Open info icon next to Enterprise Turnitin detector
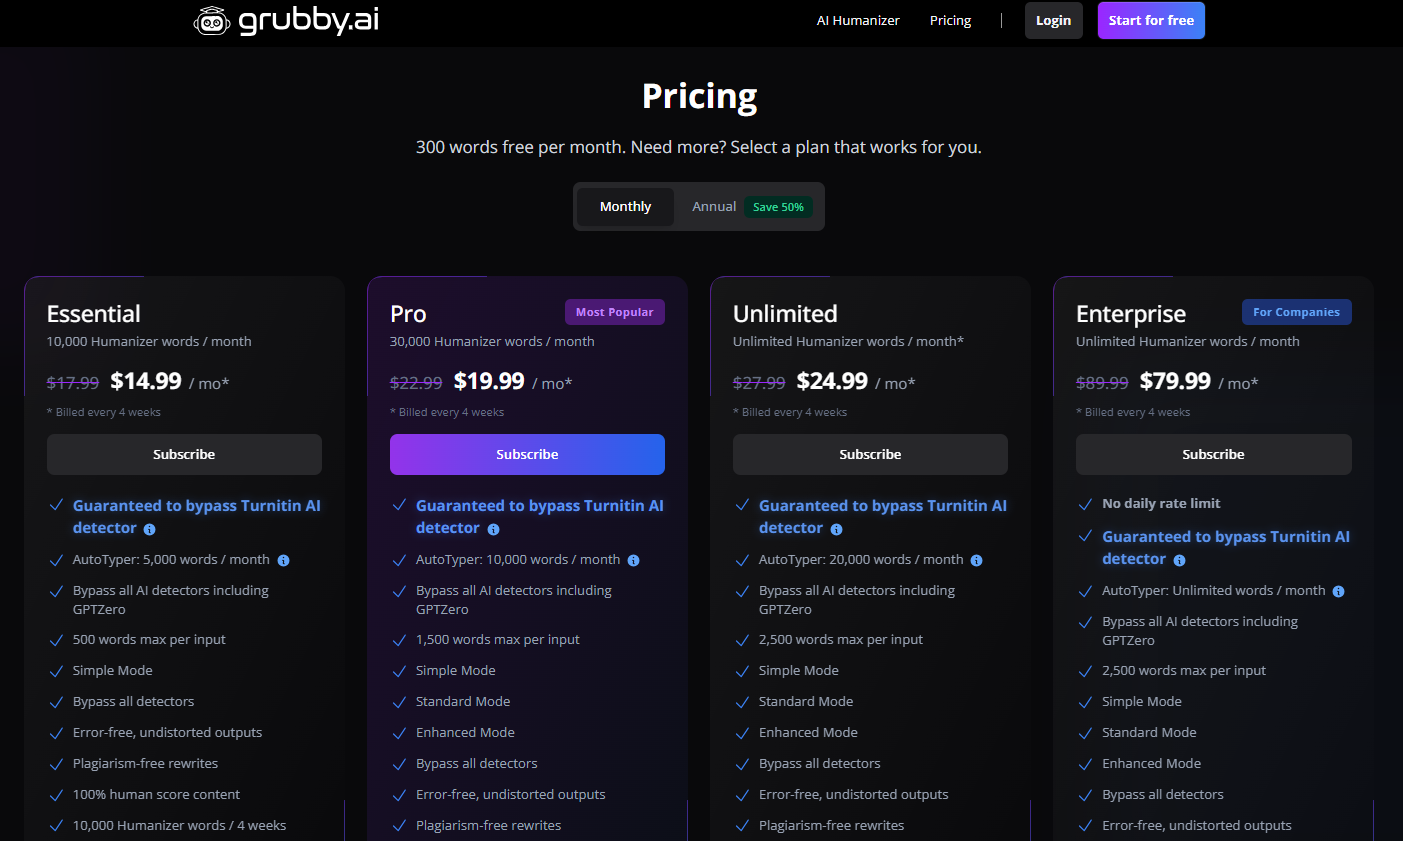The image size is (1403, 841). click(x=1179, y=560)
